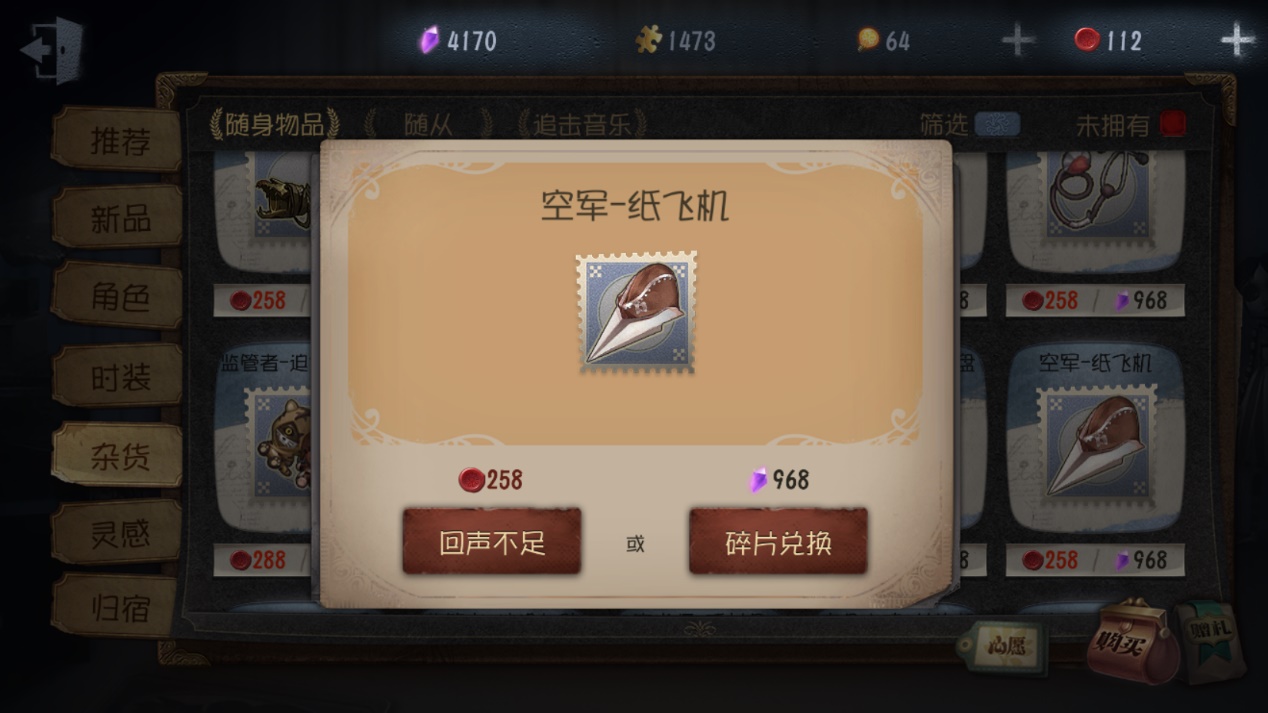The width and height of the screenshot is (1268, 713).
Task: Tap the plus icon beside inspiration count
Action: 1017,40
